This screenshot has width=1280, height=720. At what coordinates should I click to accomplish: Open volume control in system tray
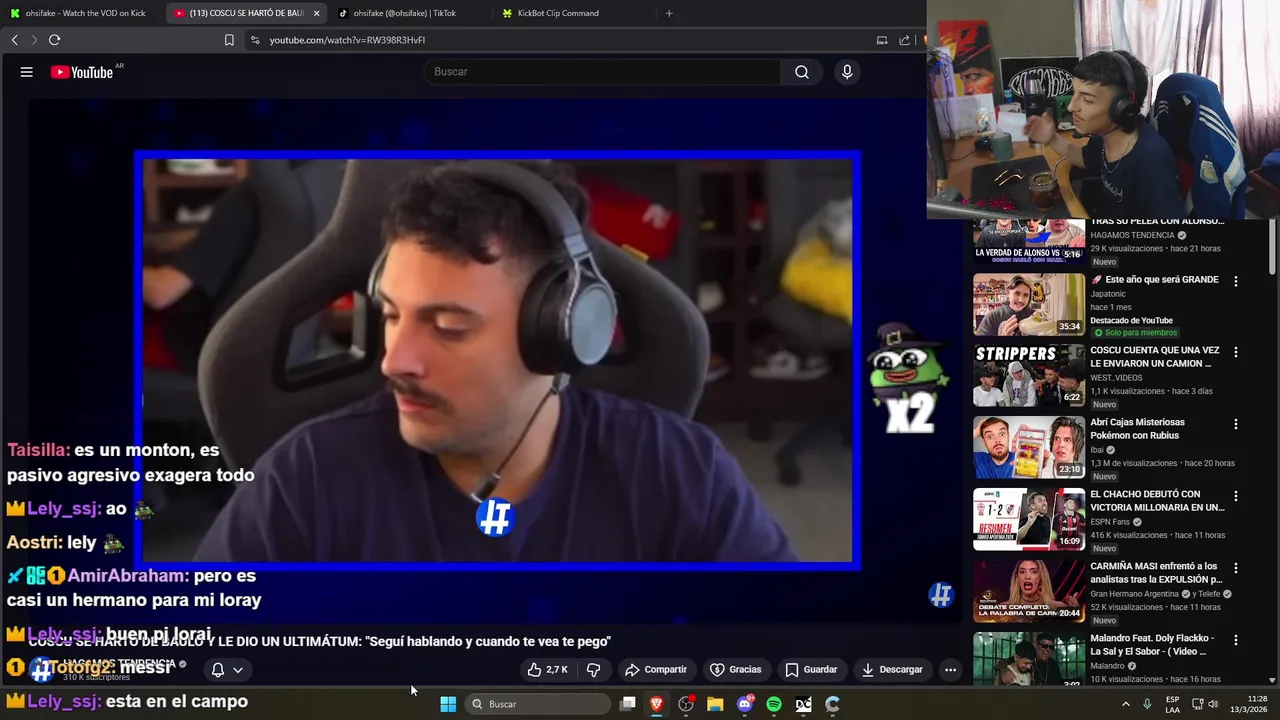click(x=1213, y=704)
